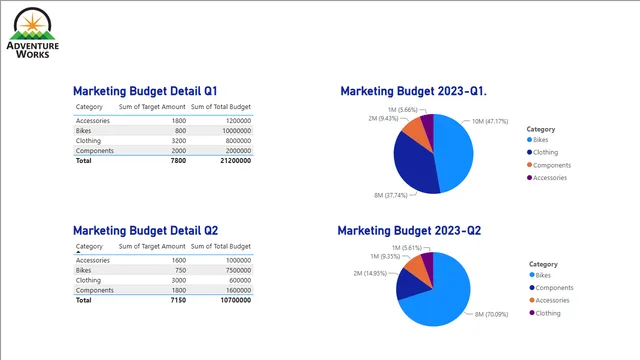The width and height of the screenshot is (640, 360).
Task: Click the 1M (5.61%) data label
Action: click(x=407, y=248)
